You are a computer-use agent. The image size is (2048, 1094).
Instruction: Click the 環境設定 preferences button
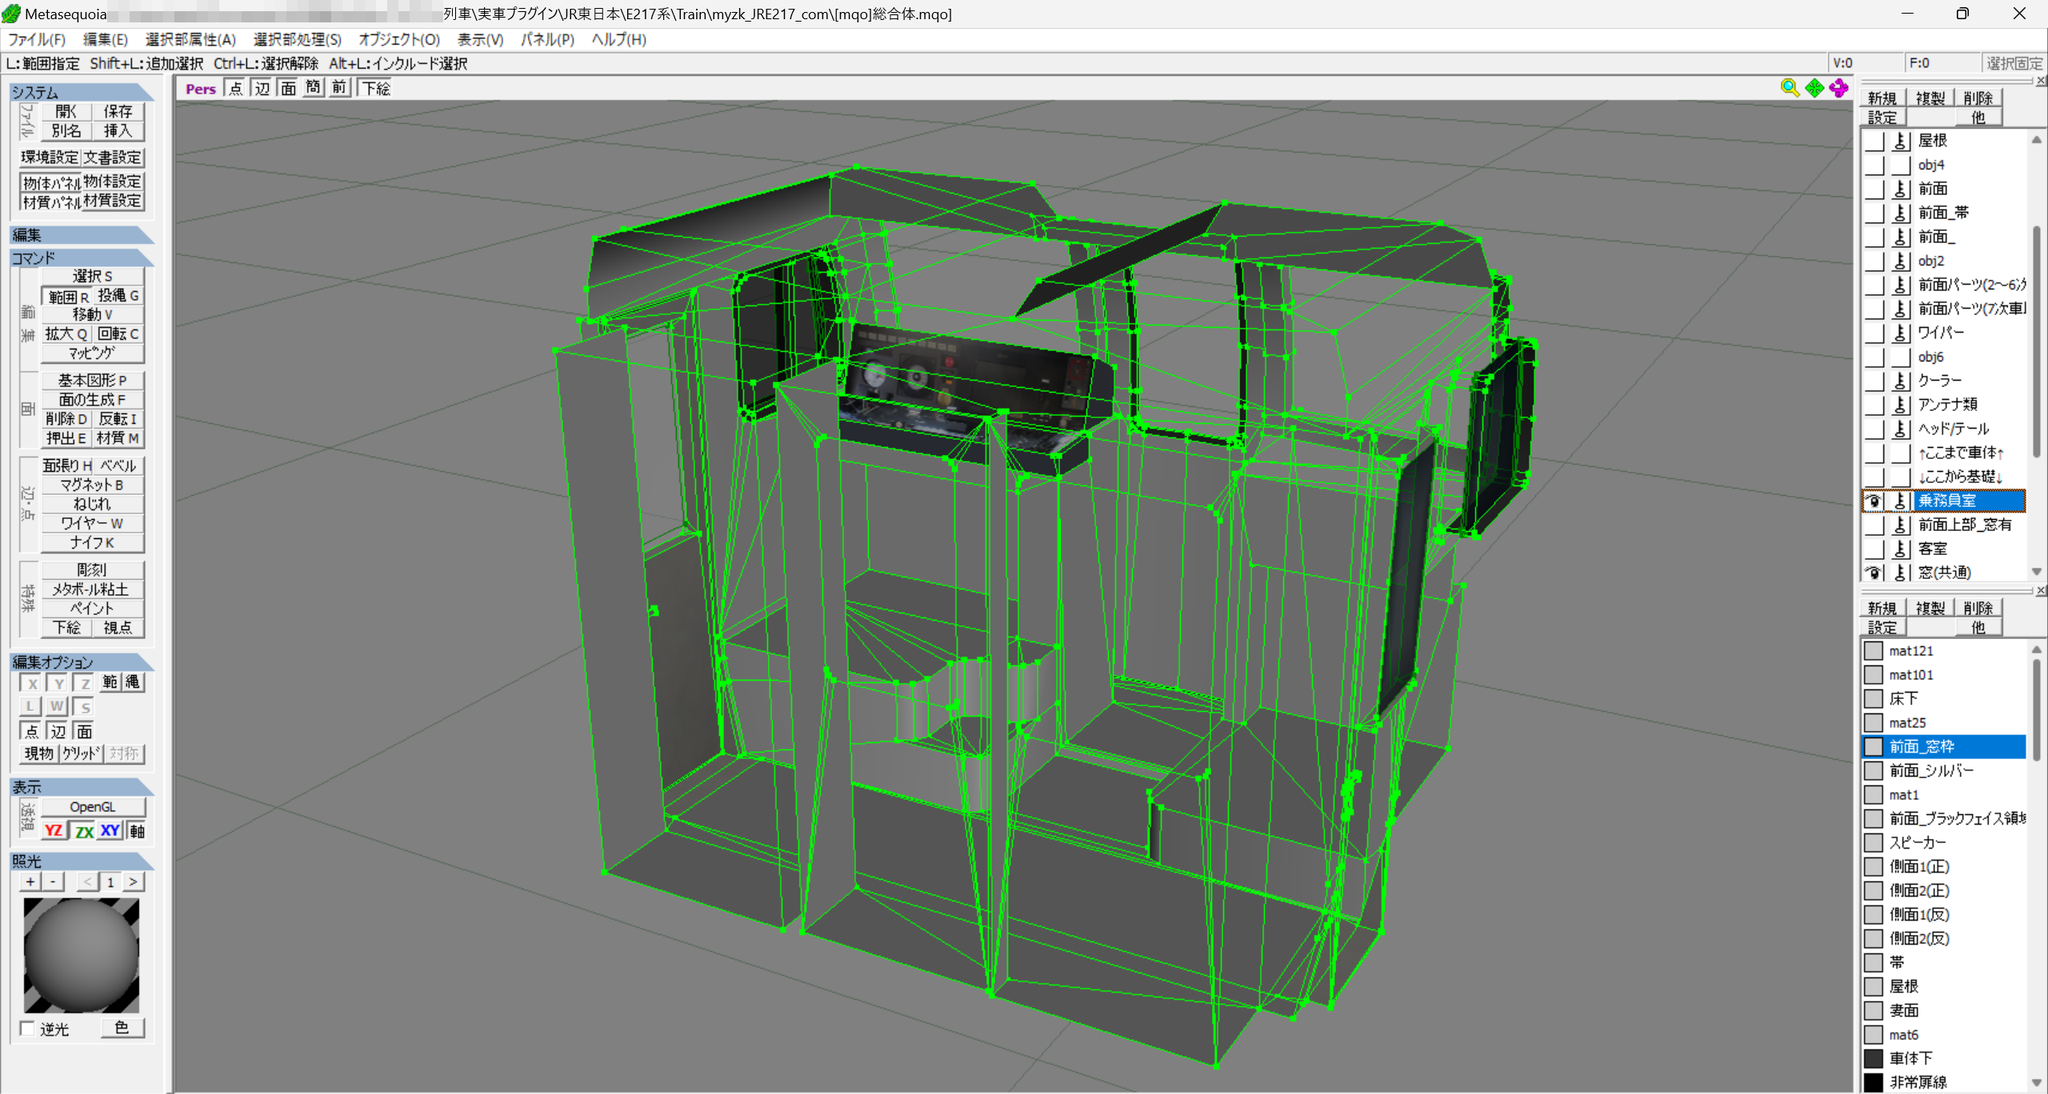(x=49, y=158)
